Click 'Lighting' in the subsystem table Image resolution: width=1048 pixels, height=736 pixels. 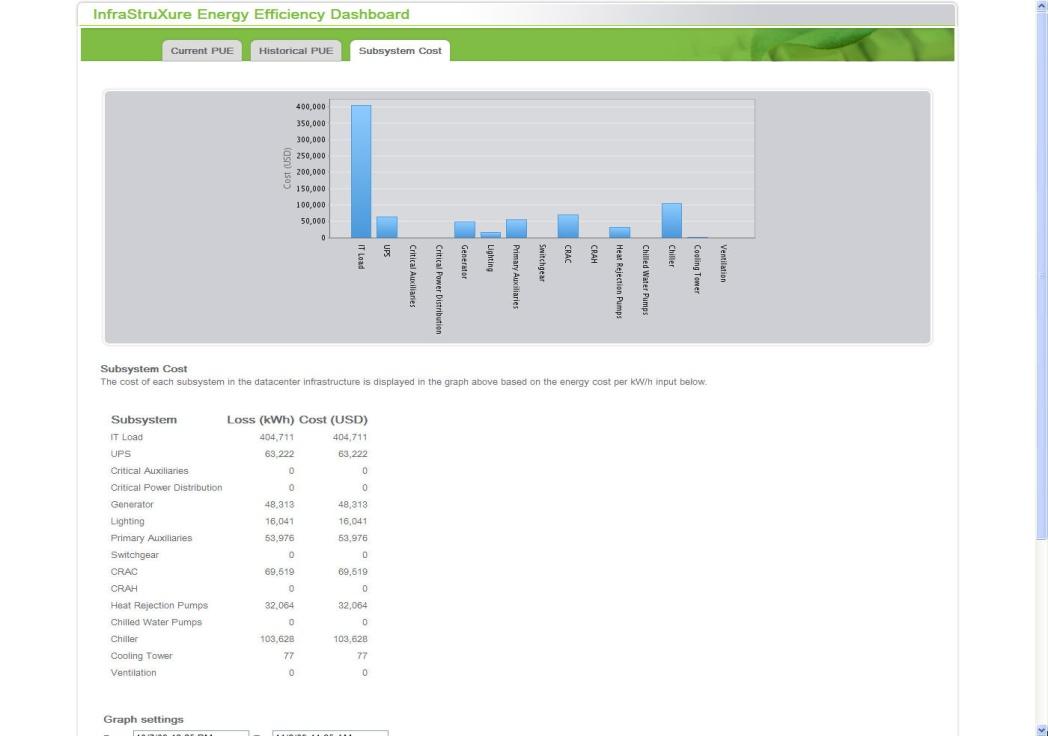pyautogui.click(x=128, y=521)
